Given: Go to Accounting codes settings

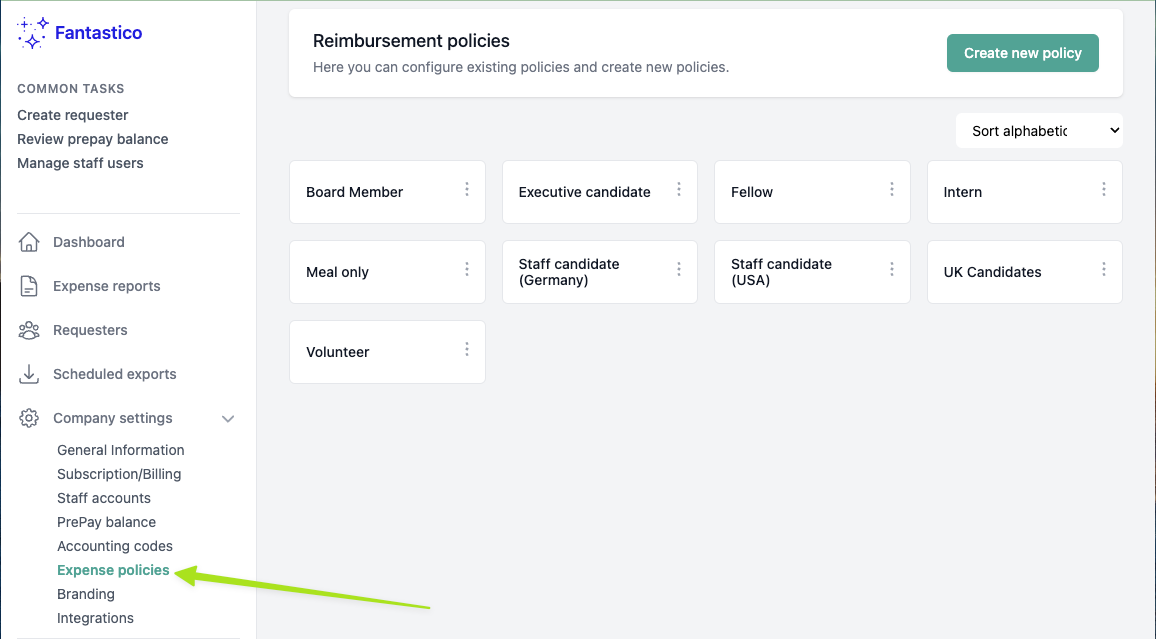Looking at the screenshot, I should [115, 546].
